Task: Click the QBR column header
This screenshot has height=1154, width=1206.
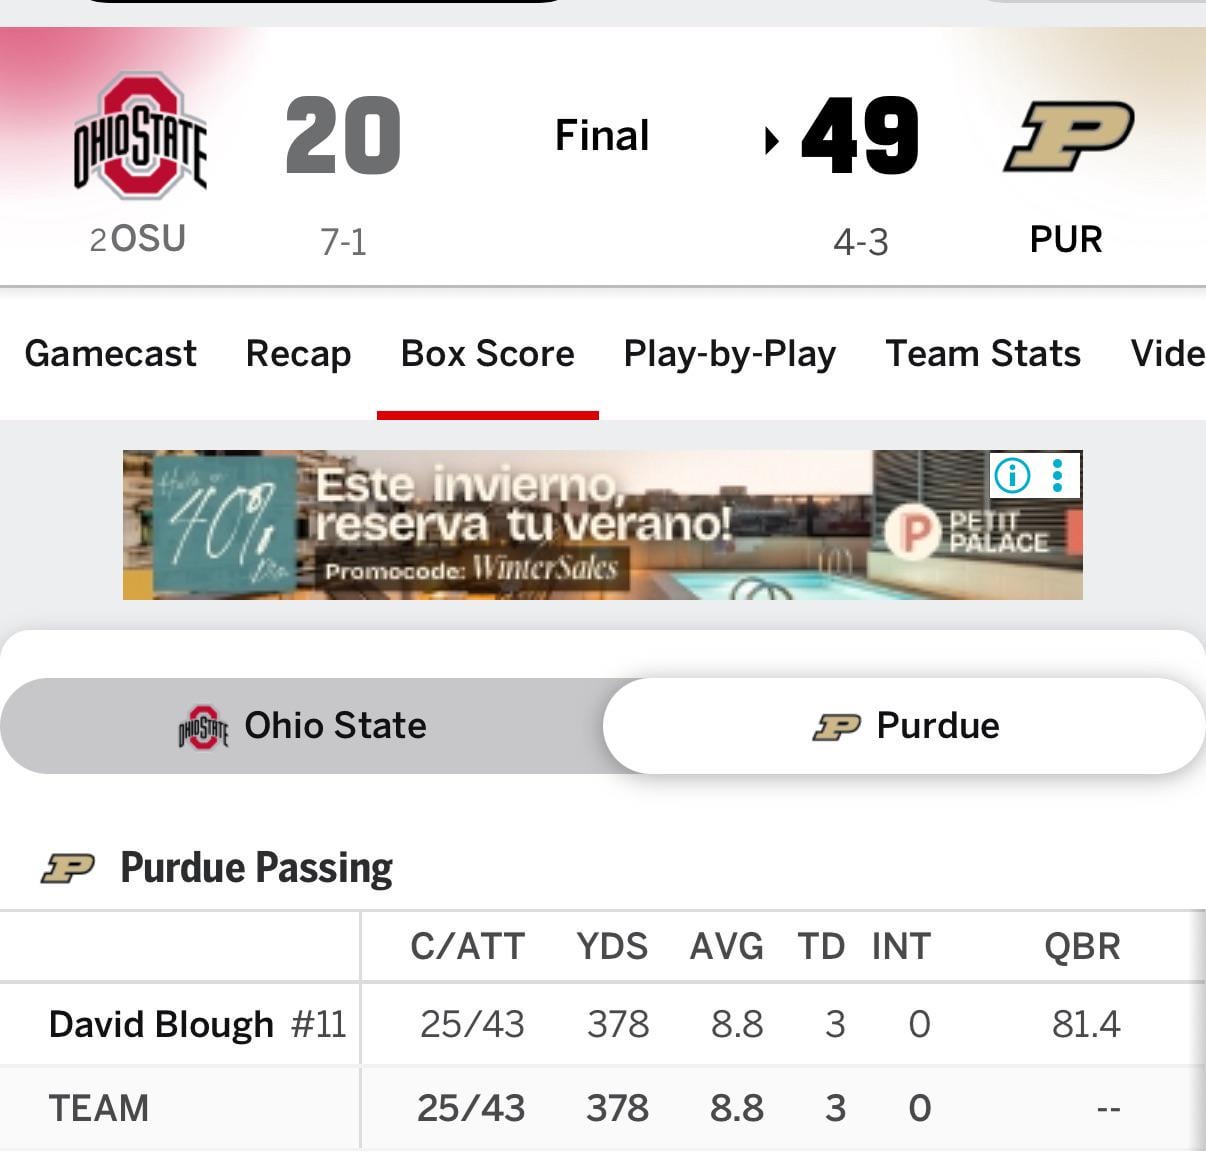Action: click(1082, 947)
